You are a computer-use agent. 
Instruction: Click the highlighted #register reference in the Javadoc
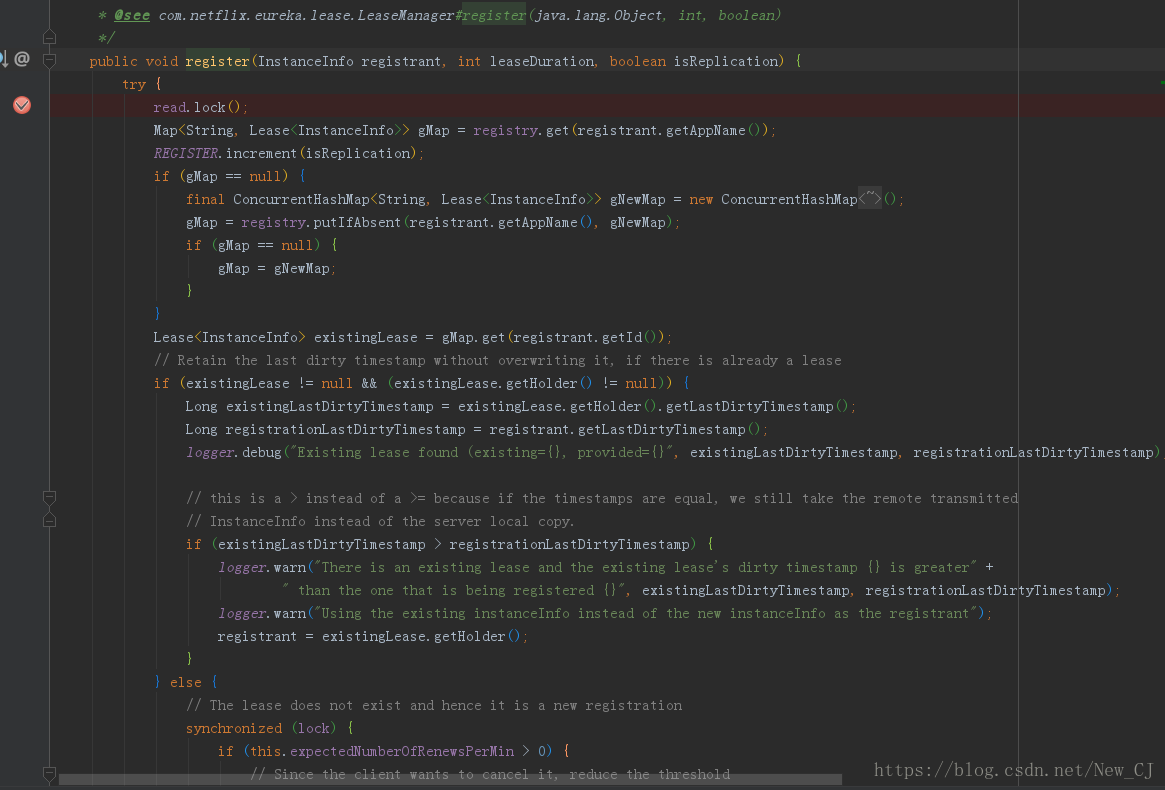point(494,15)
